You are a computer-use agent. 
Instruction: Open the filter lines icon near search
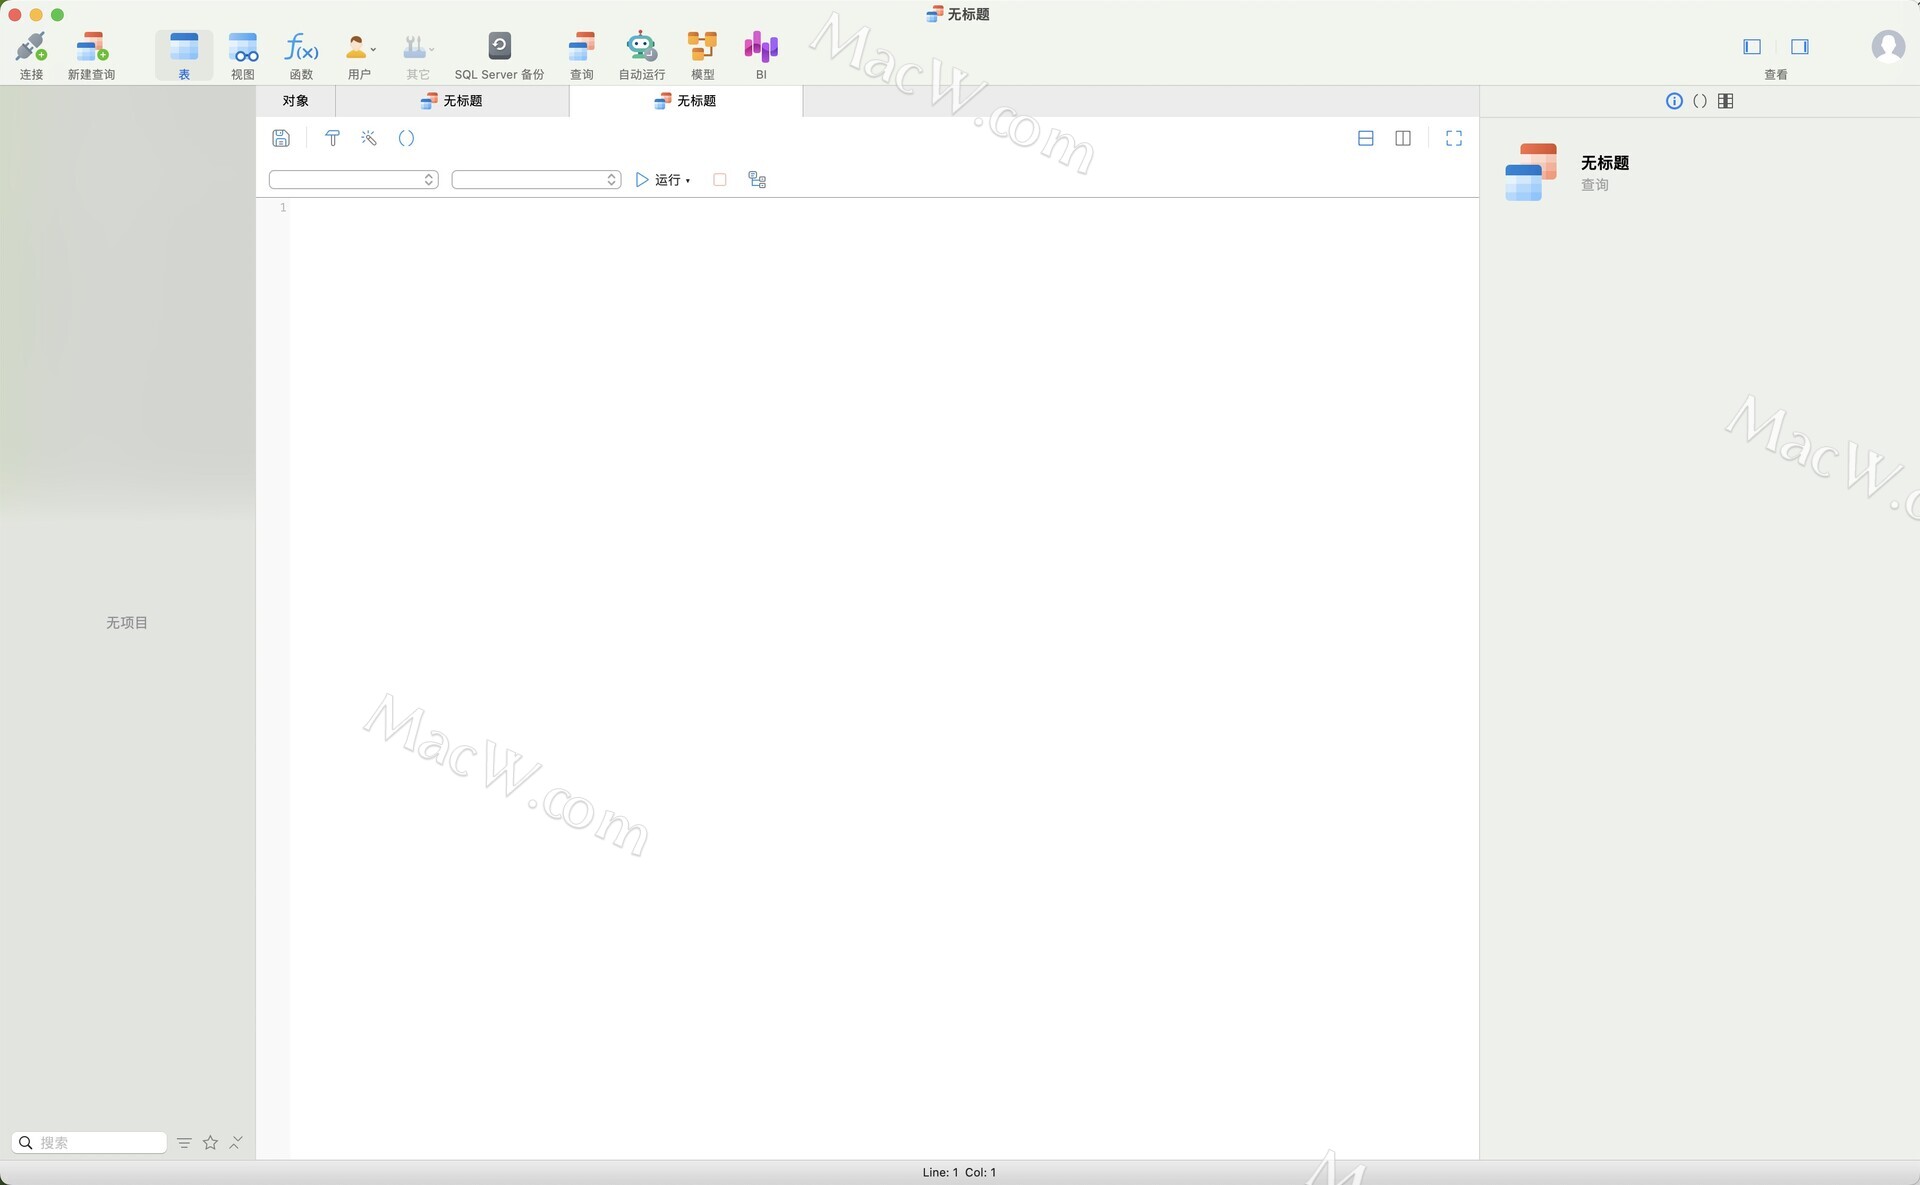point(184,1142)
